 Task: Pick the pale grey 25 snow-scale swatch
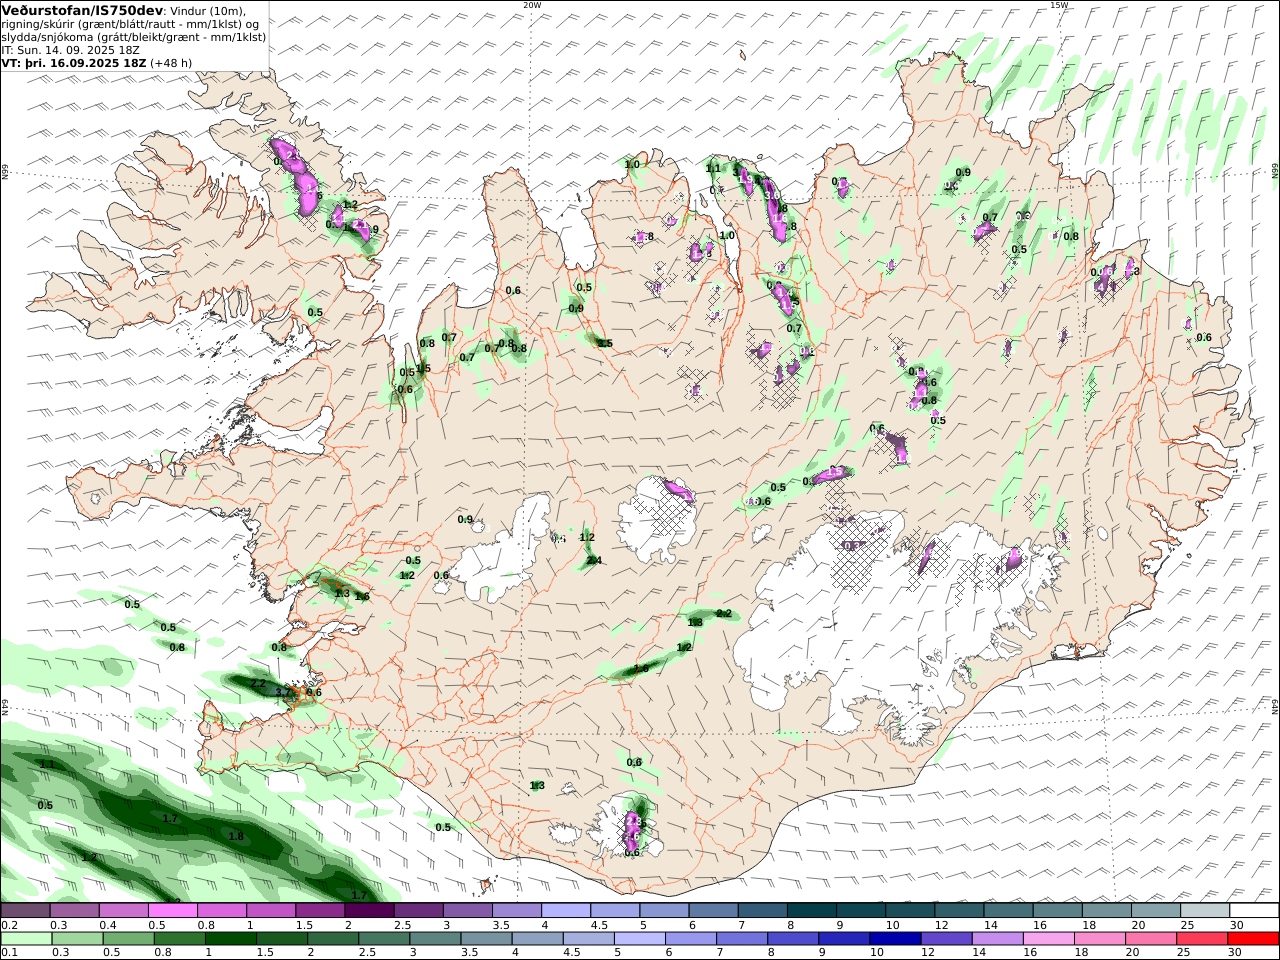pyautogui.click(x=1205, y=911)
